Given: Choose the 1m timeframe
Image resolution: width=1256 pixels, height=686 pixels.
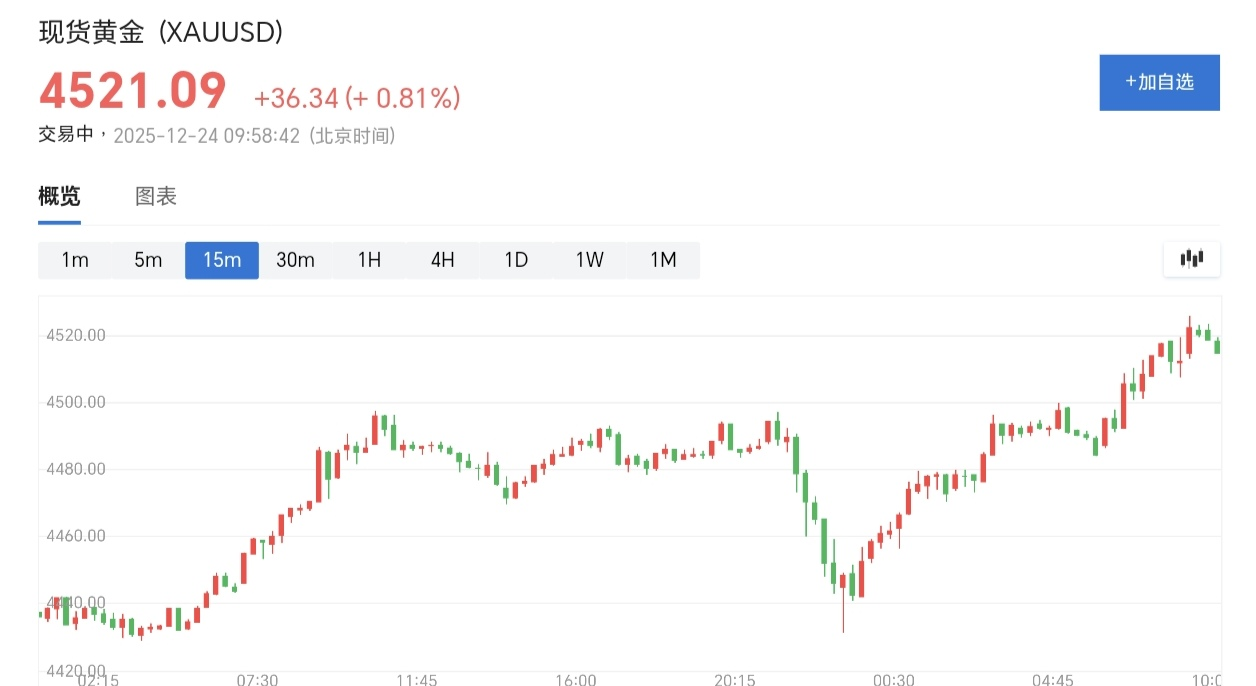Looking at the screenshot, I should point(75,260).
